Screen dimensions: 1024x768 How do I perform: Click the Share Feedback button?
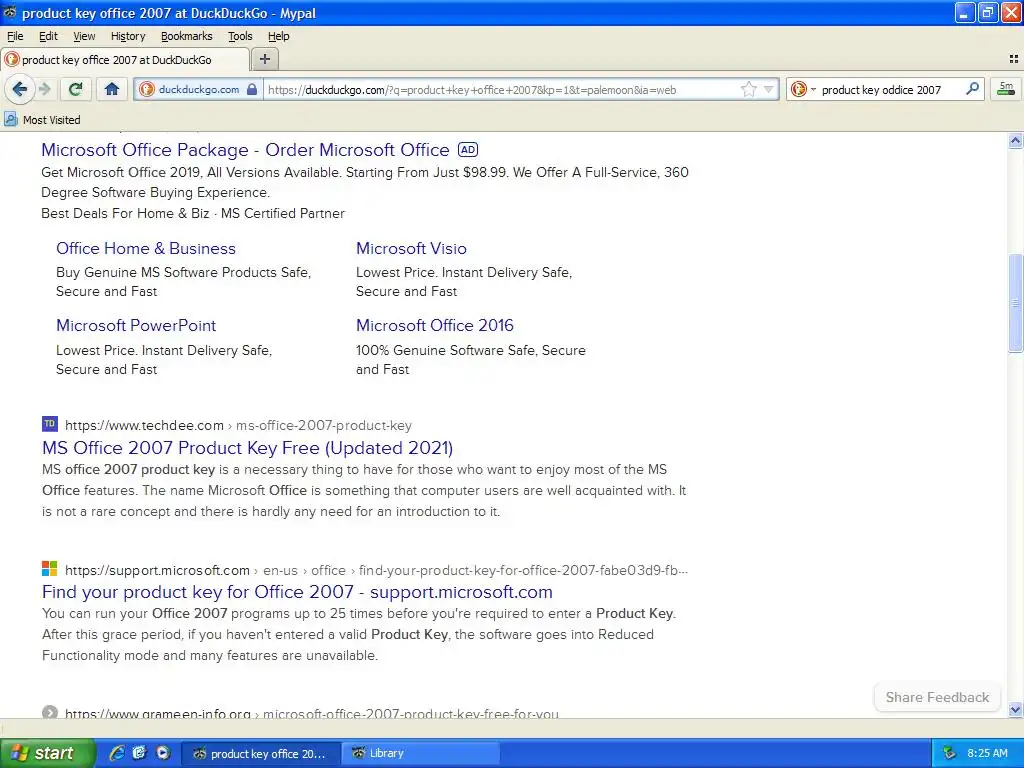937,697
